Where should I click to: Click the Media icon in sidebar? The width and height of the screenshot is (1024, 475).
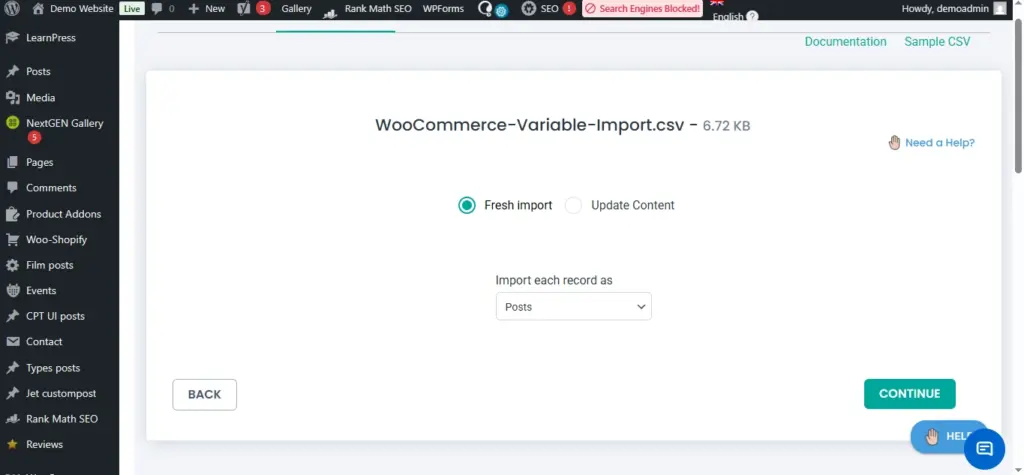(x=12, y=97)
